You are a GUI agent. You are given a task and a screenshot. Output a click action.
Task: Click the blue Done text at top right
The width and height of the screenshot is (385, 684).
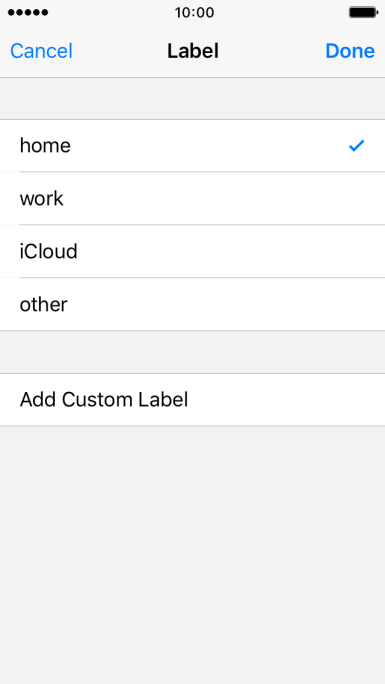[350, 51]
